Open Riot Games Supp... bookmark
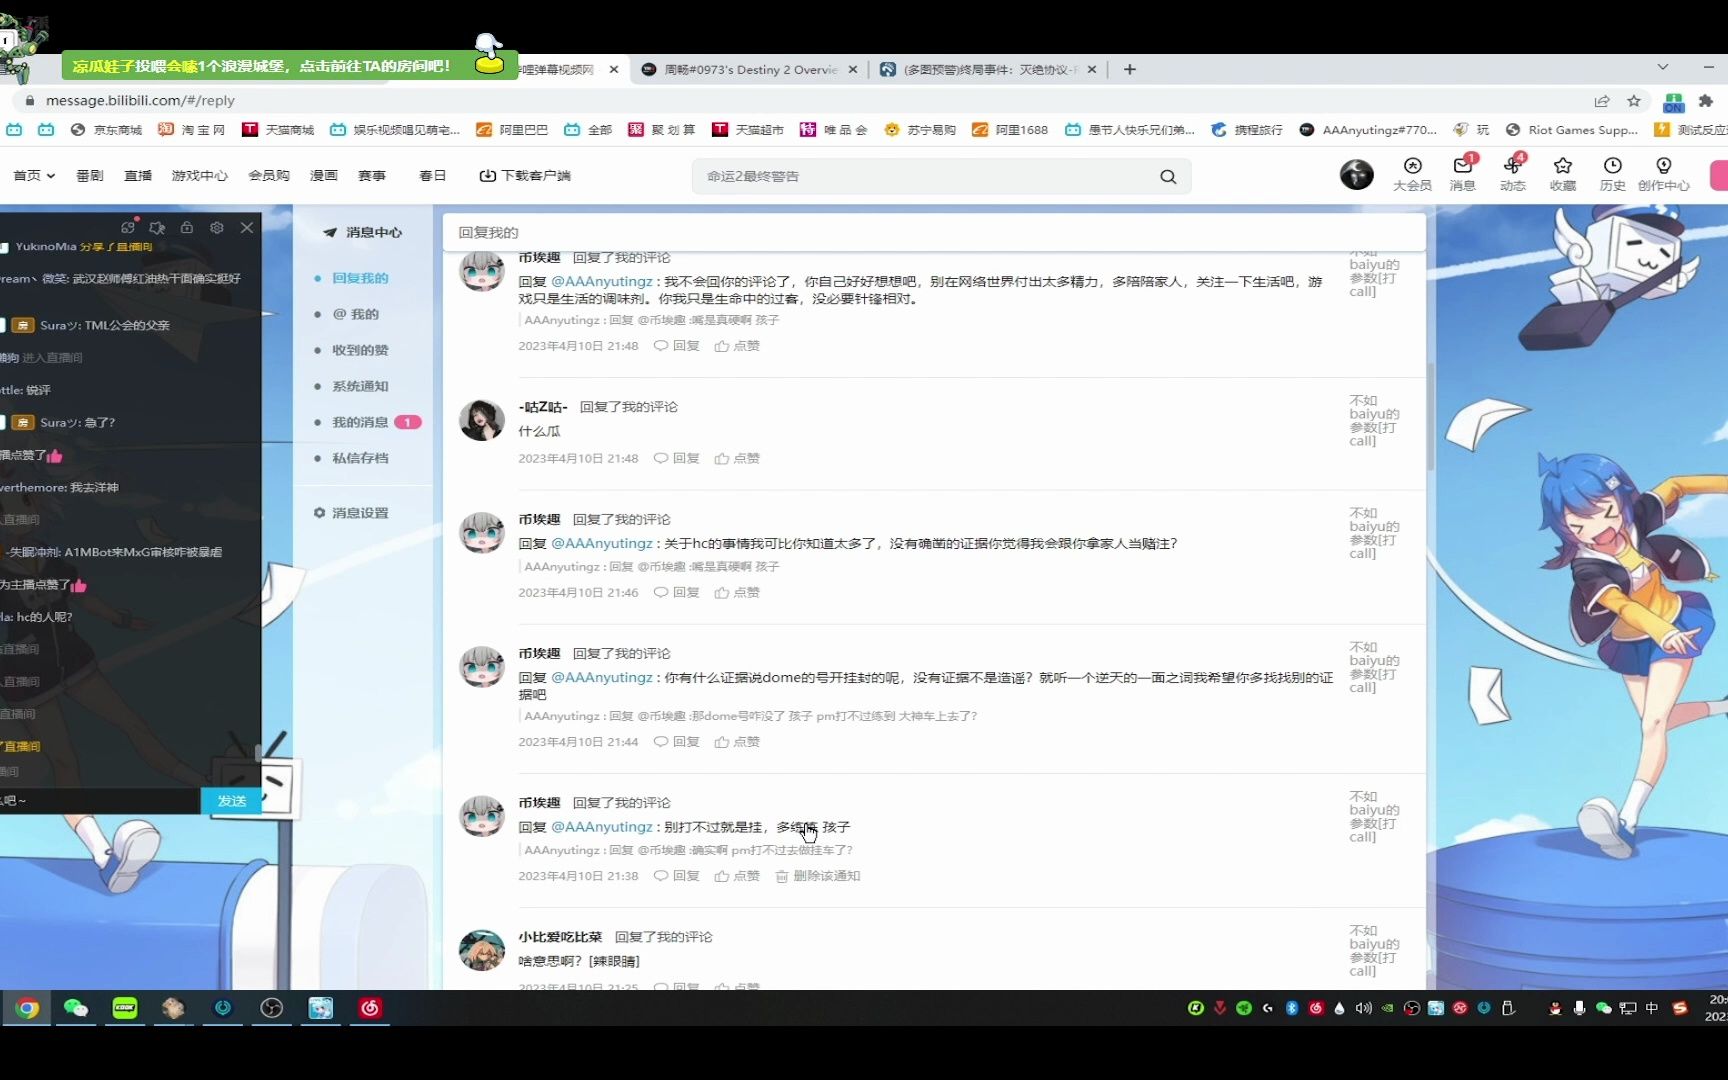 coord(1572,130)
